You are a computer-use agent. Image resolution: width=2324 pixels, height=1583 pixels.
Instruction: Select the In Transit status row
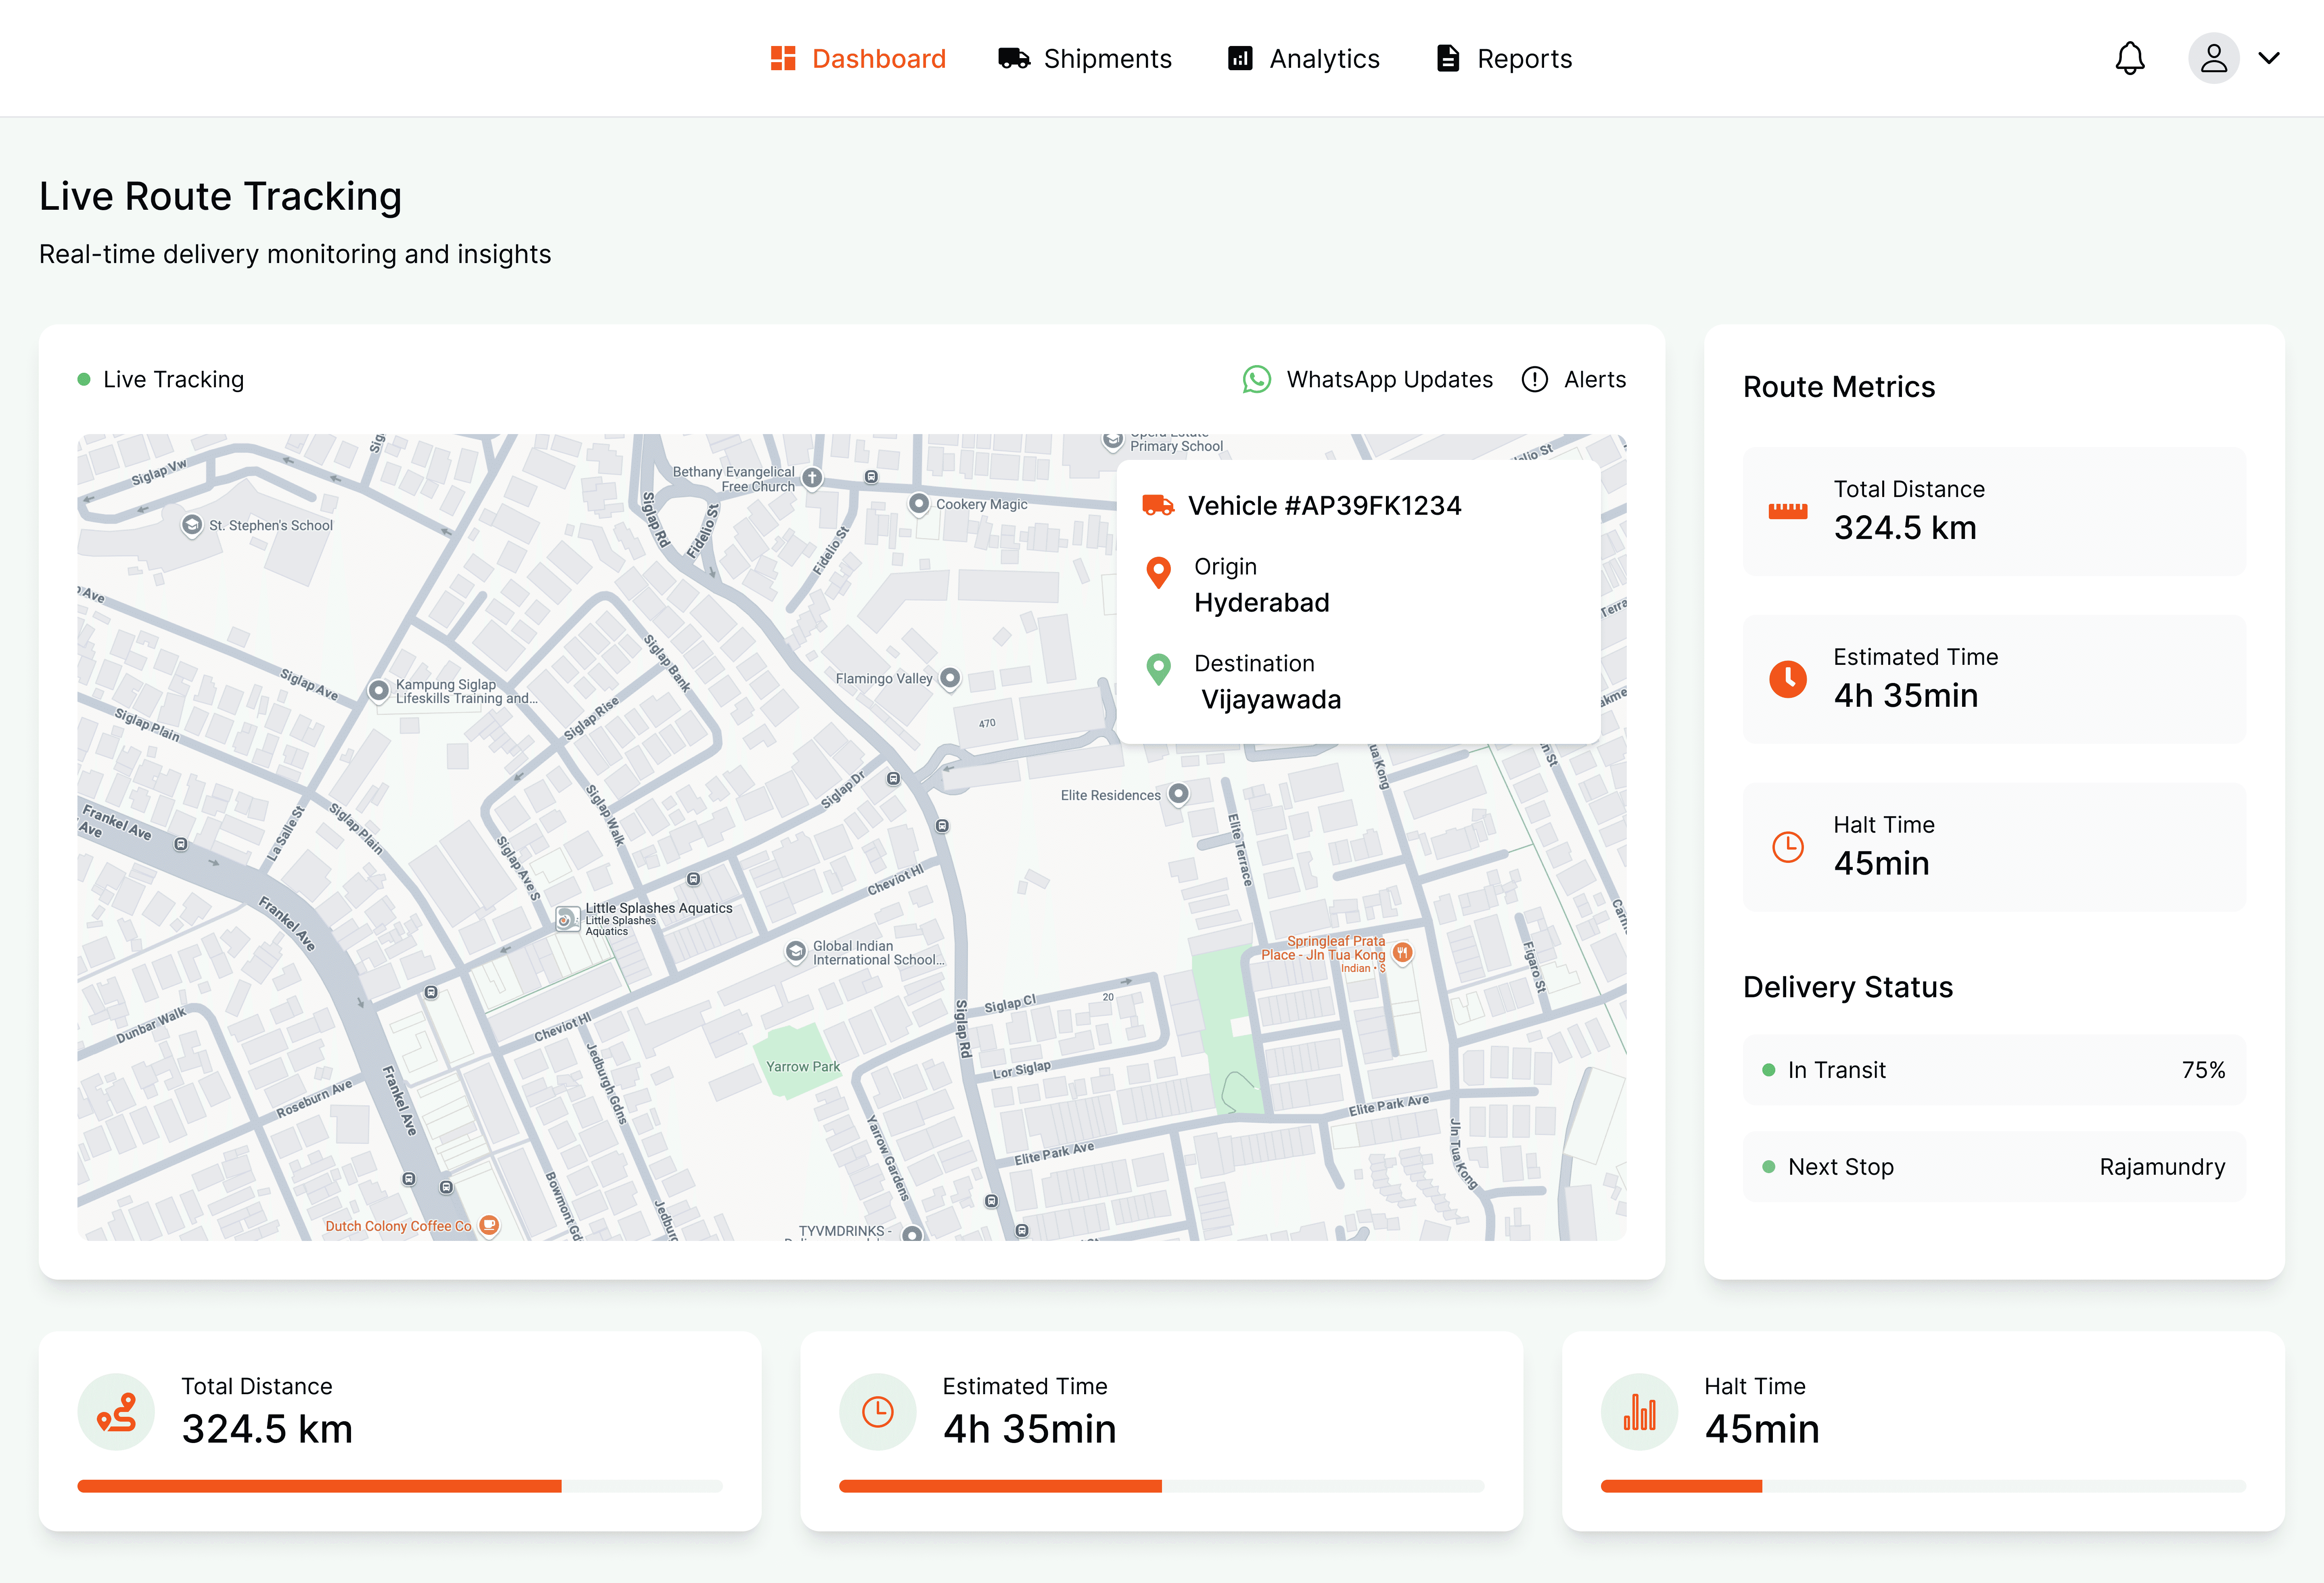click(1993, 1070)
